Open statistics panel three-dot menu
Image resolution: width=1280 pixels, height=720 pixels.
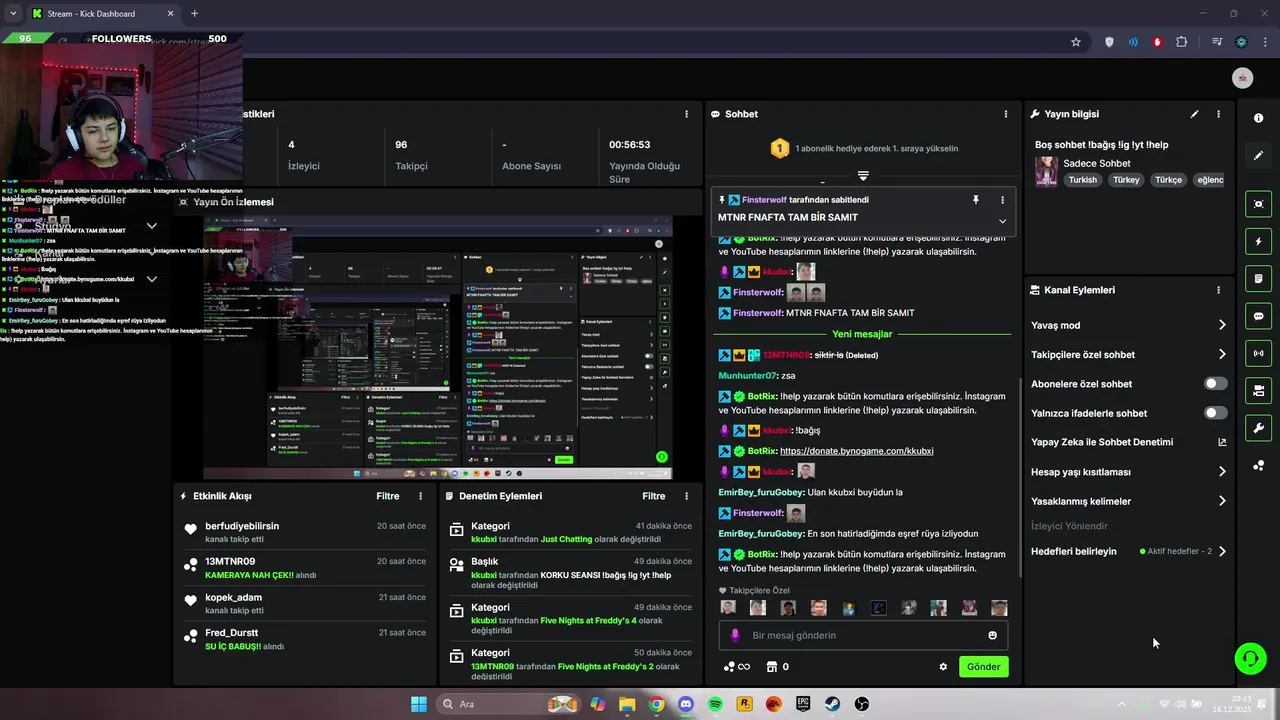(686, 114)
